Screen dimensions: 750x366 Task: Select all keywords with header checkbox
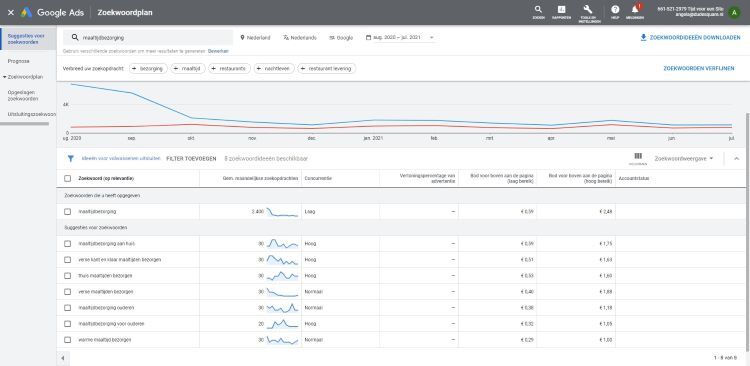[x=67, y=178]
